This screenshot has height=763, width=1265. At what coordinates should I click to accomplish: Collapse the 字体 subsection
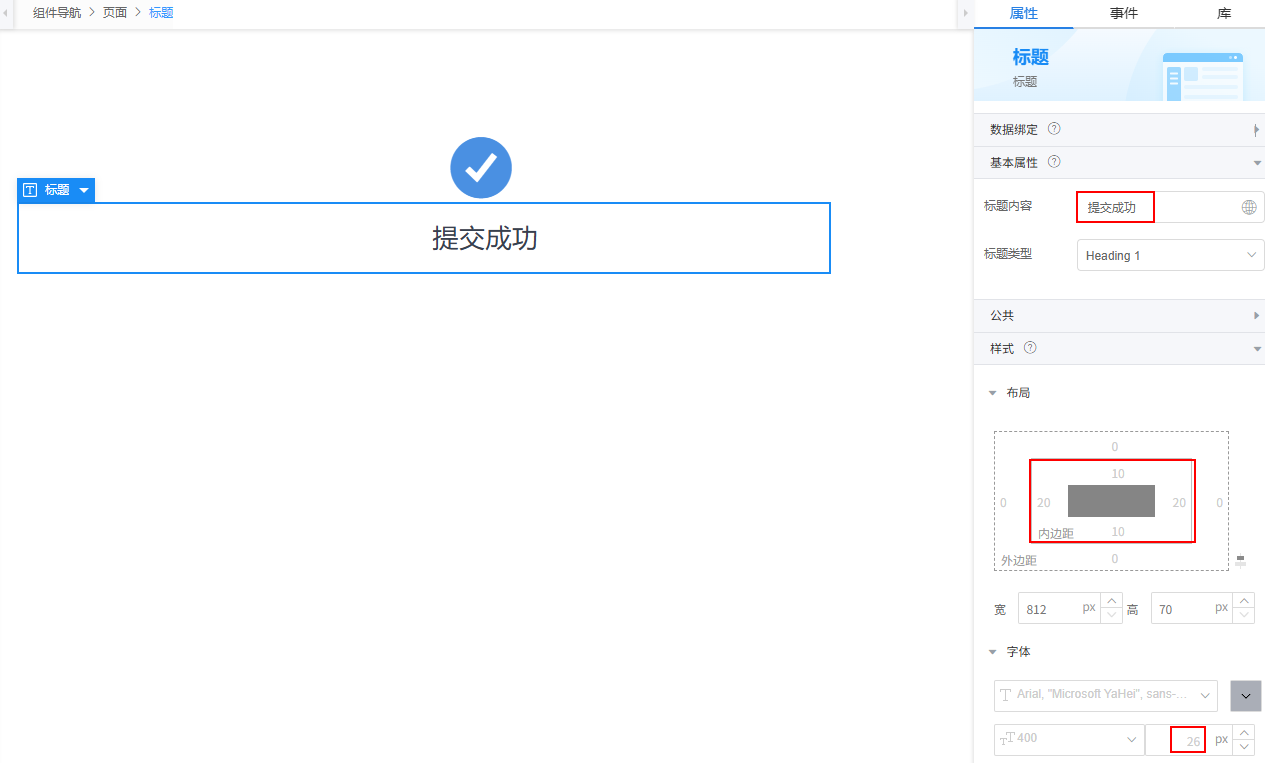coord(993,652)
